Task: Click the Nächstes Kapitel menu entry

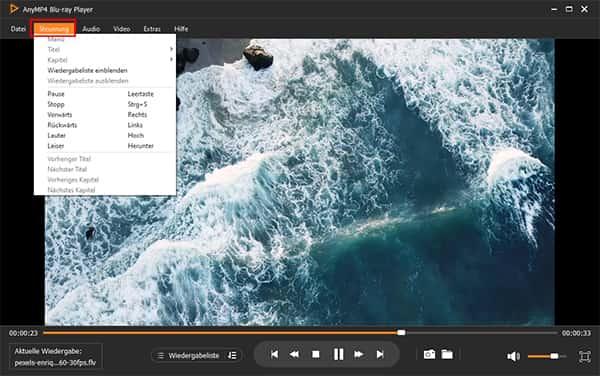Action: pos(71,190)
